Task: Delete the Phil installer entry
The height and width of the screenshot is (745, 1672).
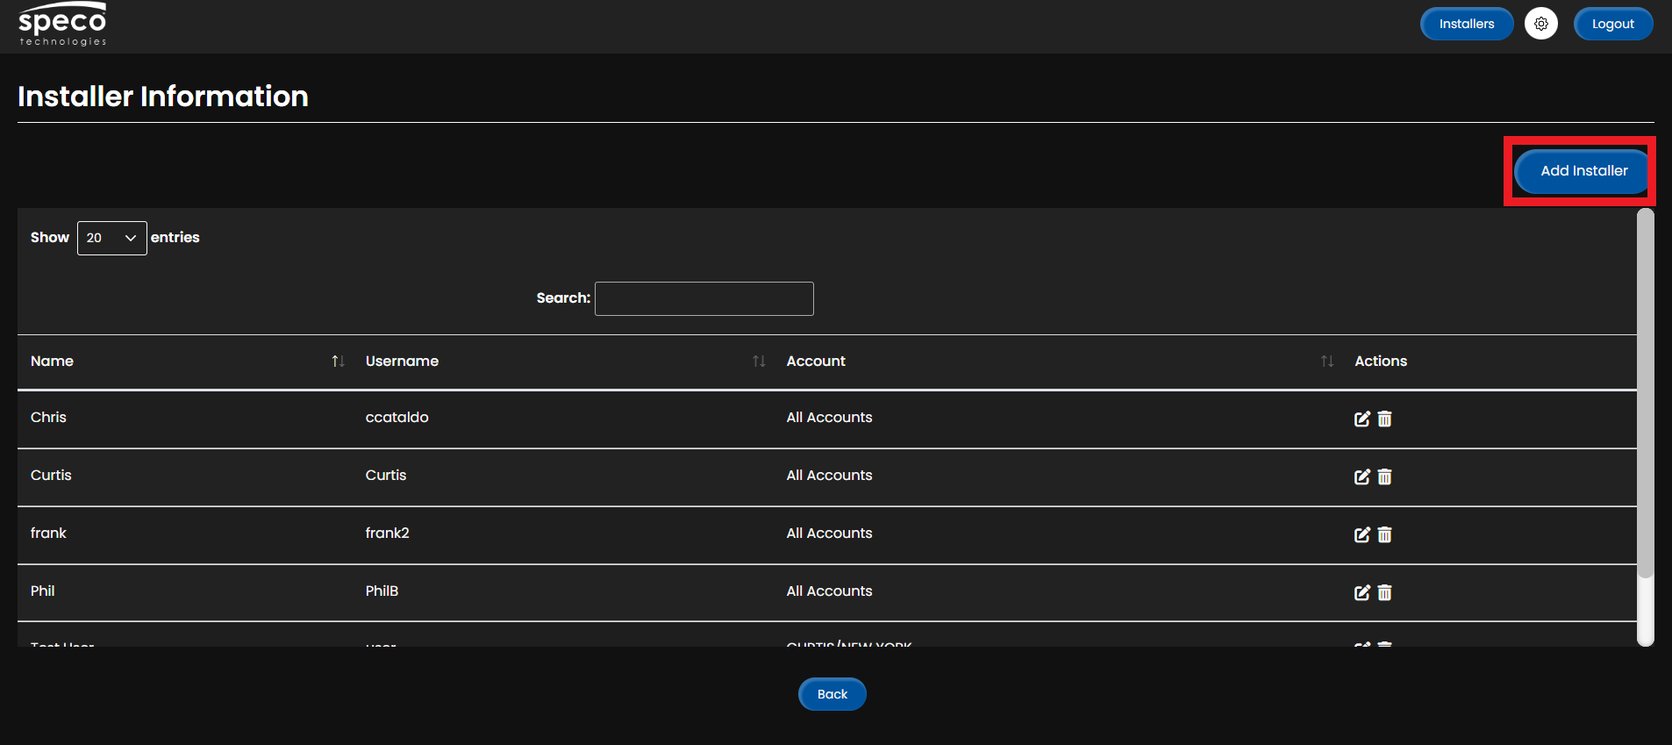Action: (x=1385, y=593)
